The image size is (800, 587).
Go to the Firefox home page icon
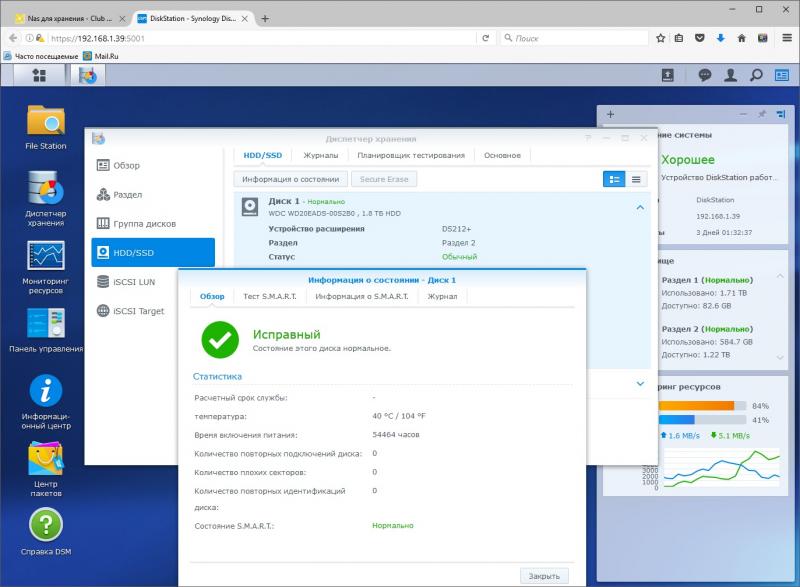pos(741,38)
